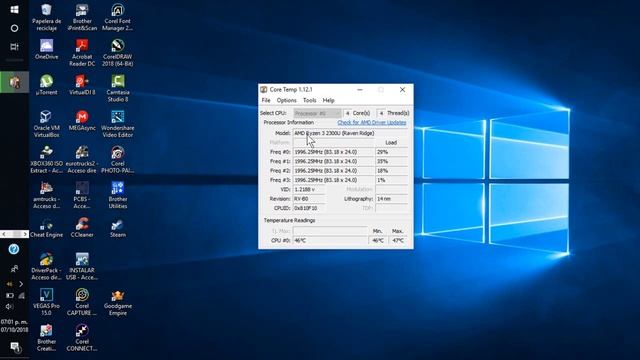Screen dimensions: 640x360
Task: Open VirtualDJ 8 desktop icon
Action: (82, 85)
